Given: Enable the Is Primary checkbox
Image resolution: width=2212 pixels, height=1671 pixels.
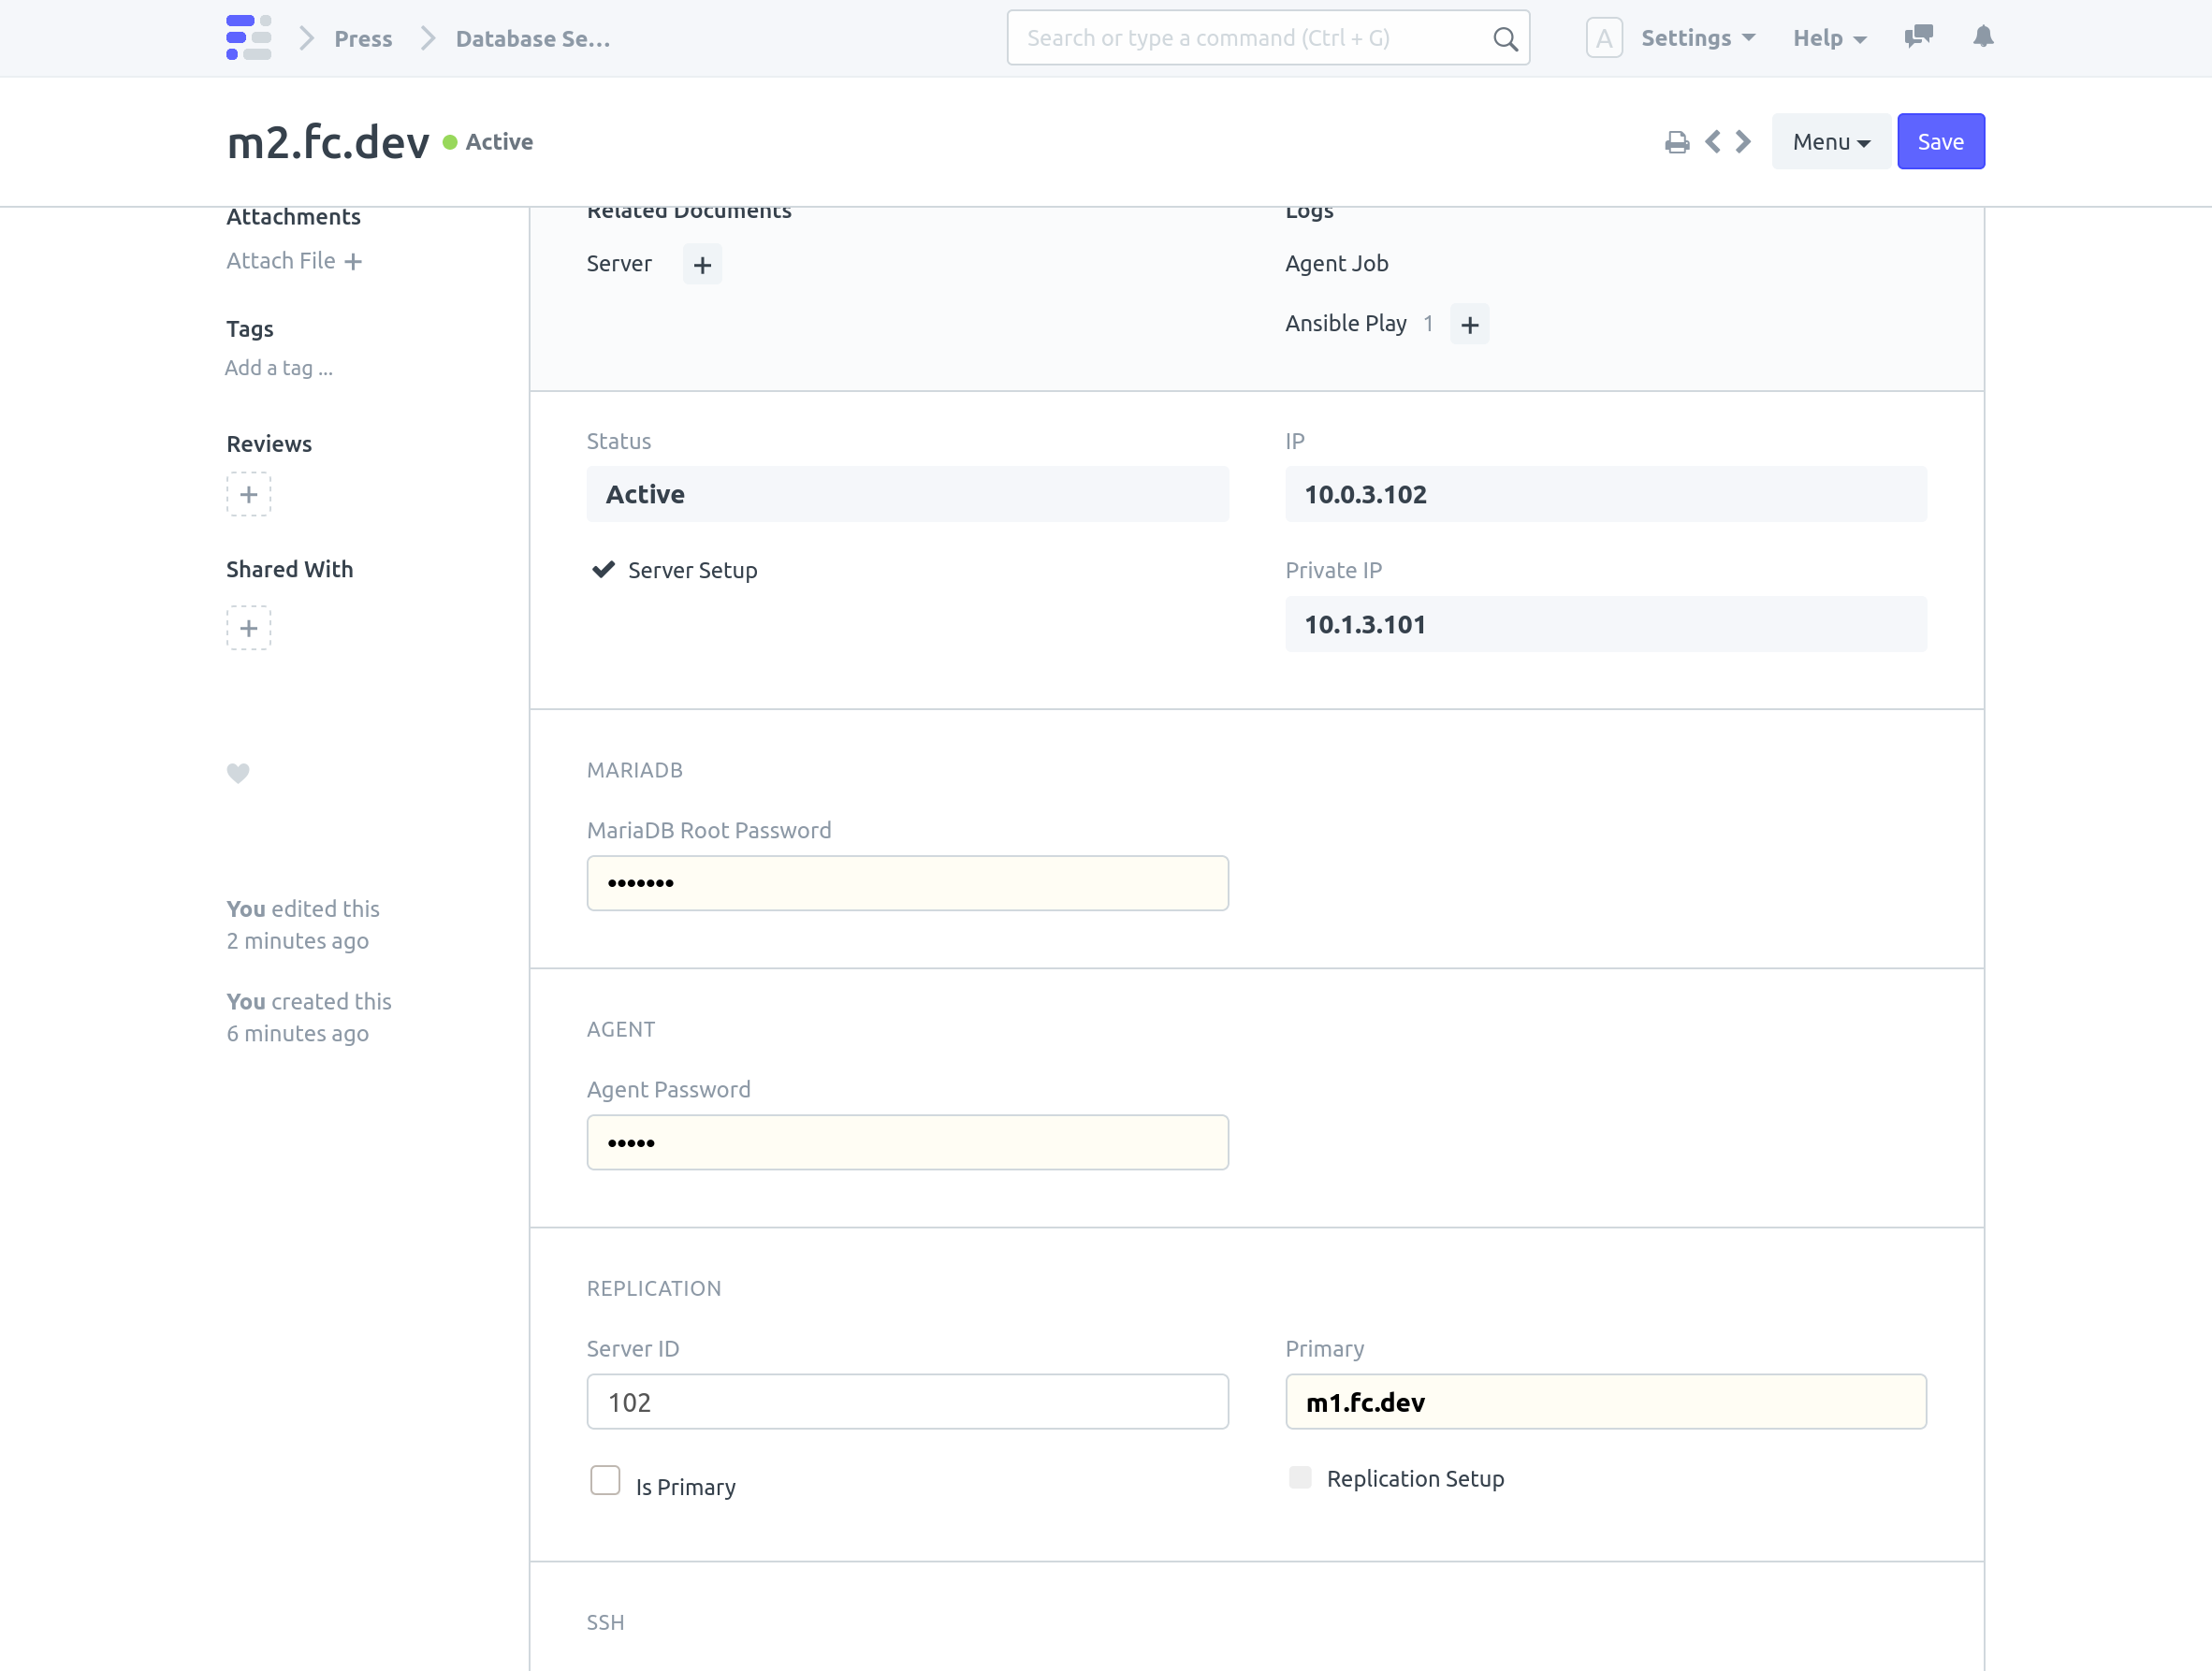Looking at the screenshot, I should (605, 1481).
